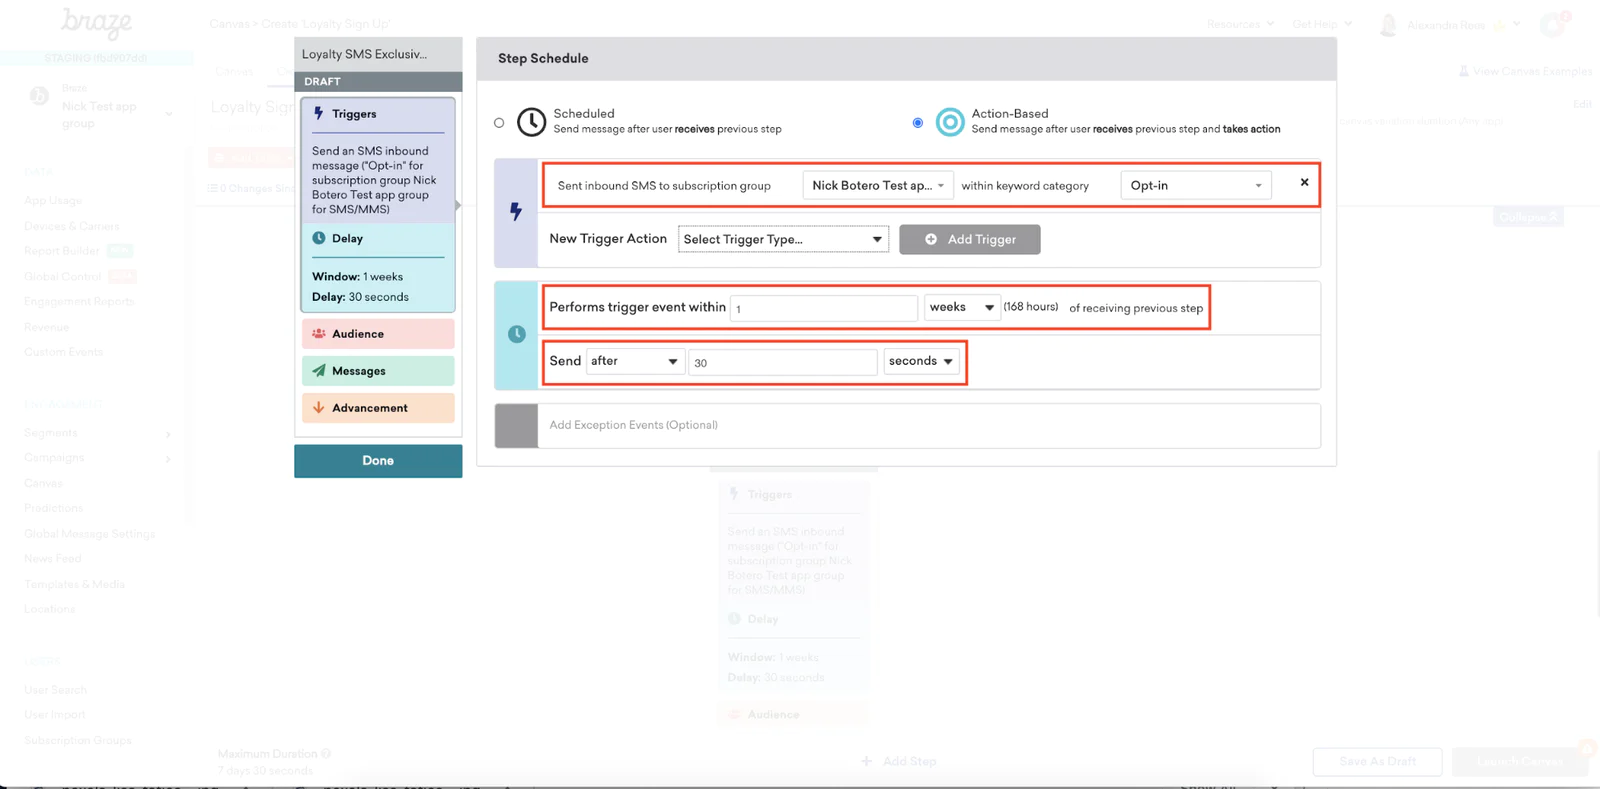Click the Delay clock icon in step panel

(319, 238)
